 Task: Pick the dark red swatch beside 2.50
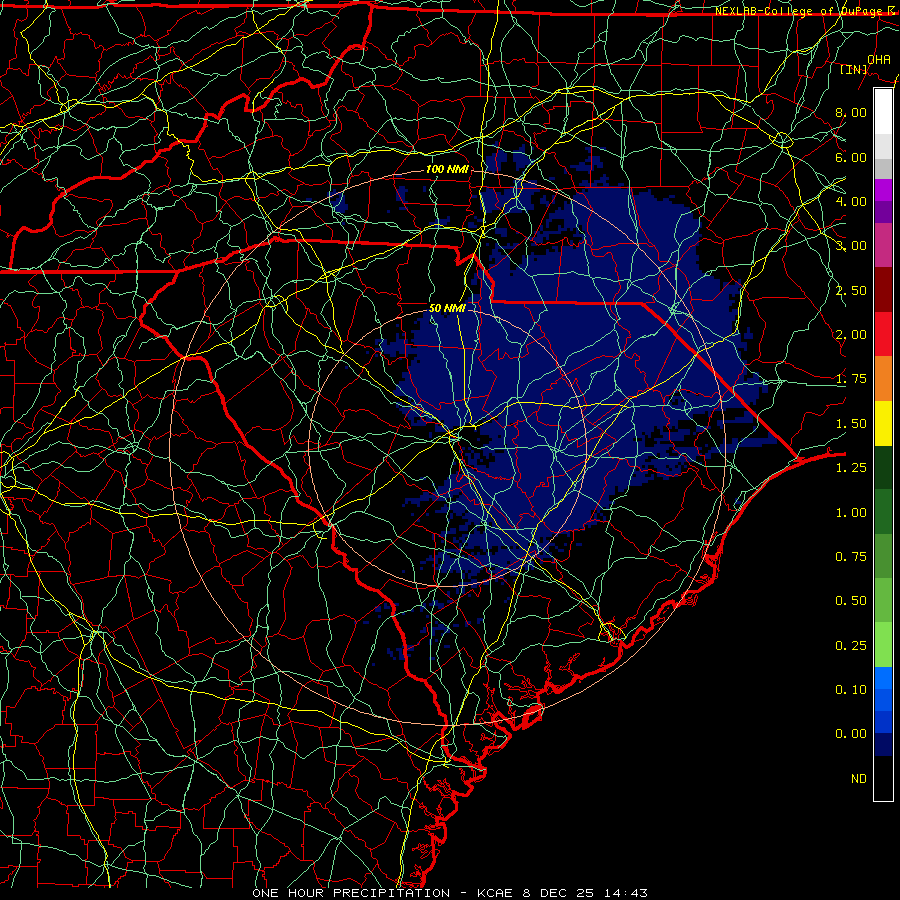point(883,290)
